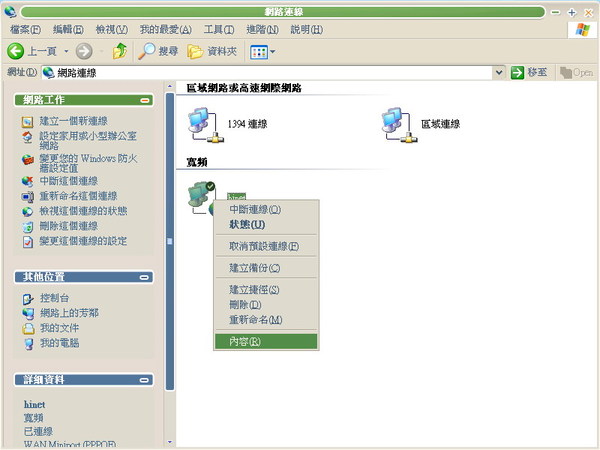Open 控制台 in Other Places
The image size is (600, 450).
[x=55, y=298]
